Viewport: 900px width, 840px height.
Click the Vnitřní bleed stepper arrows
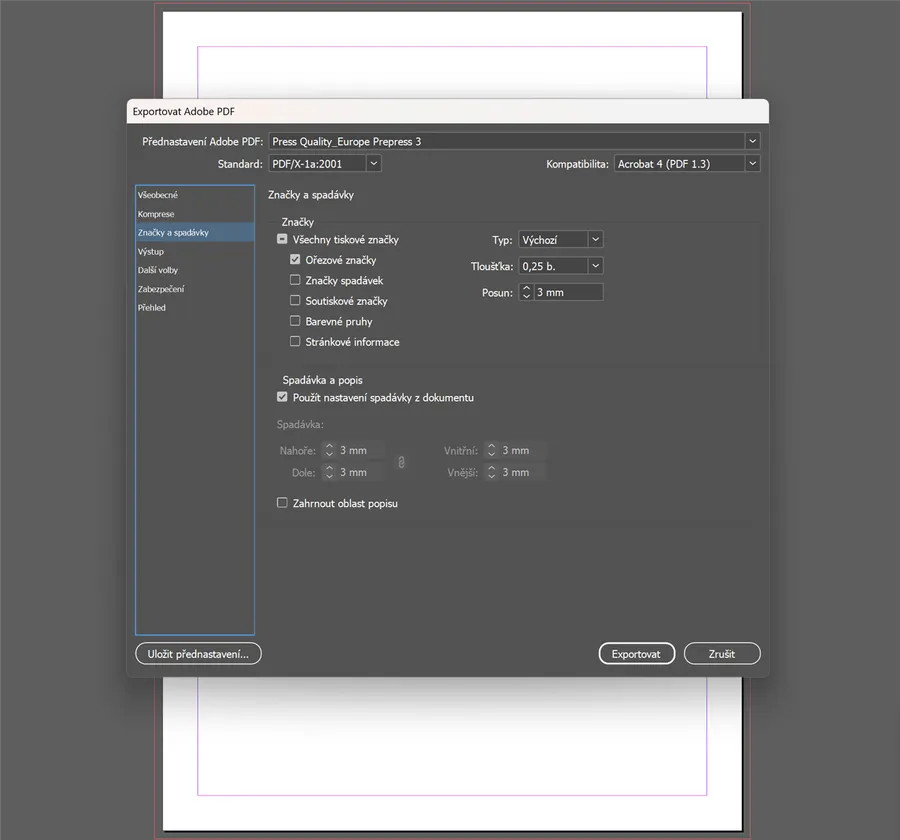coord(491,450)
